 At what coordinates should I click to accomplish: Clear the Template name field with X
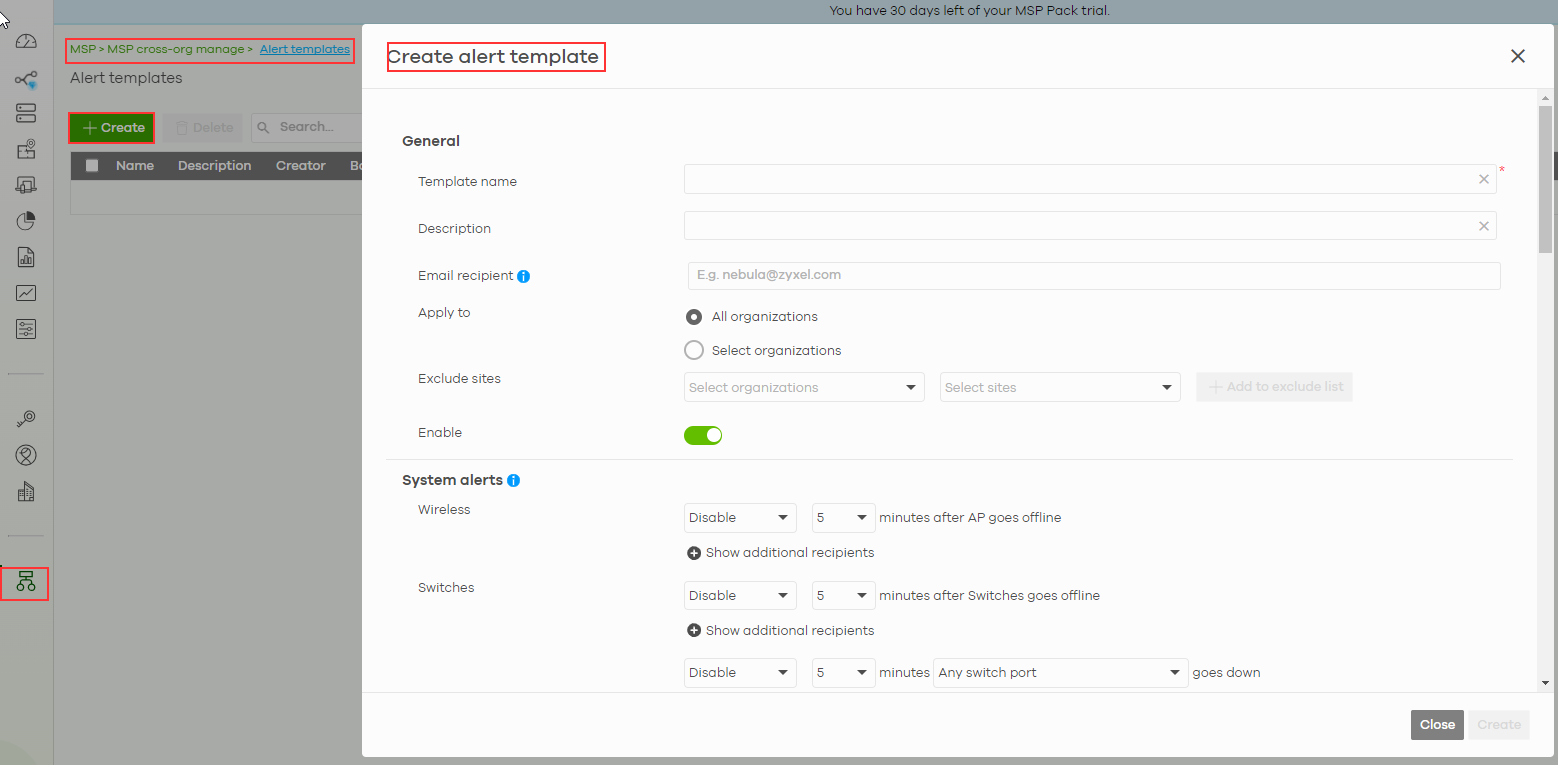click(x=1483, y=179)
